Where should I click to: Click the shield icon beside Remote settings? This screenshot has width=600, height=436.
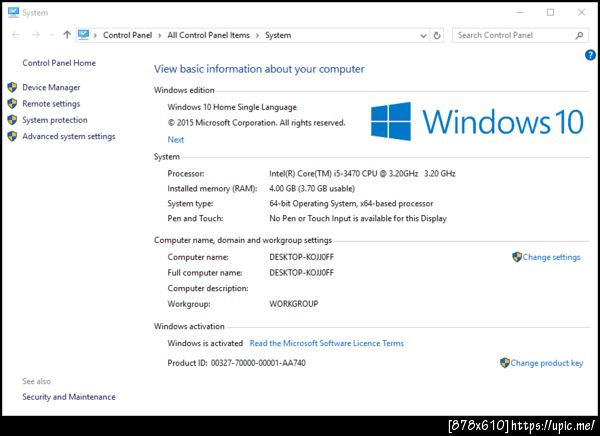click(12, 103)
